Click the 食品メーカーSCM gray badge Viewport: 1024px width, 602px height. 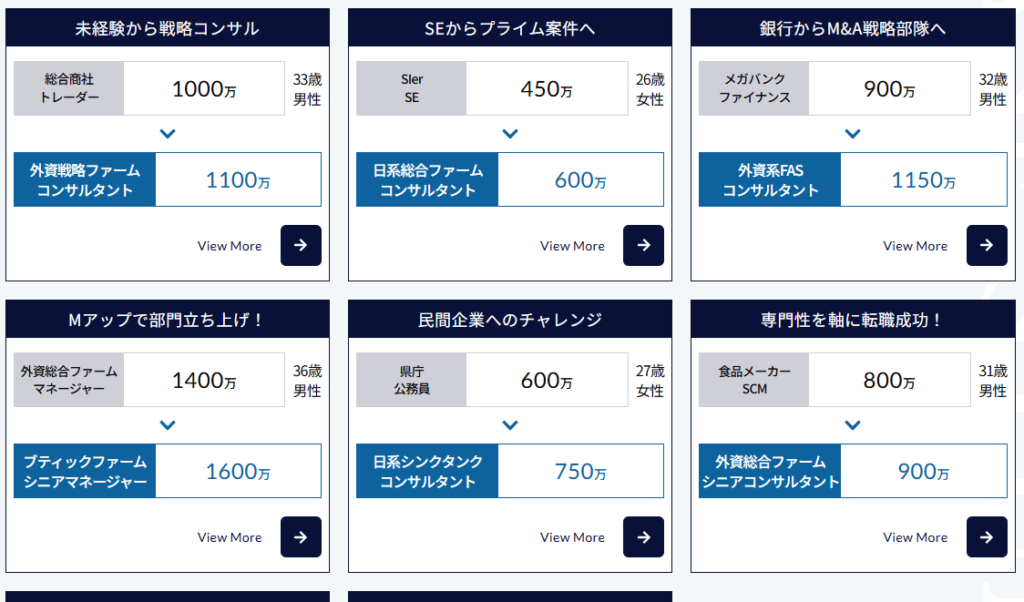click(x=754, y=380)
